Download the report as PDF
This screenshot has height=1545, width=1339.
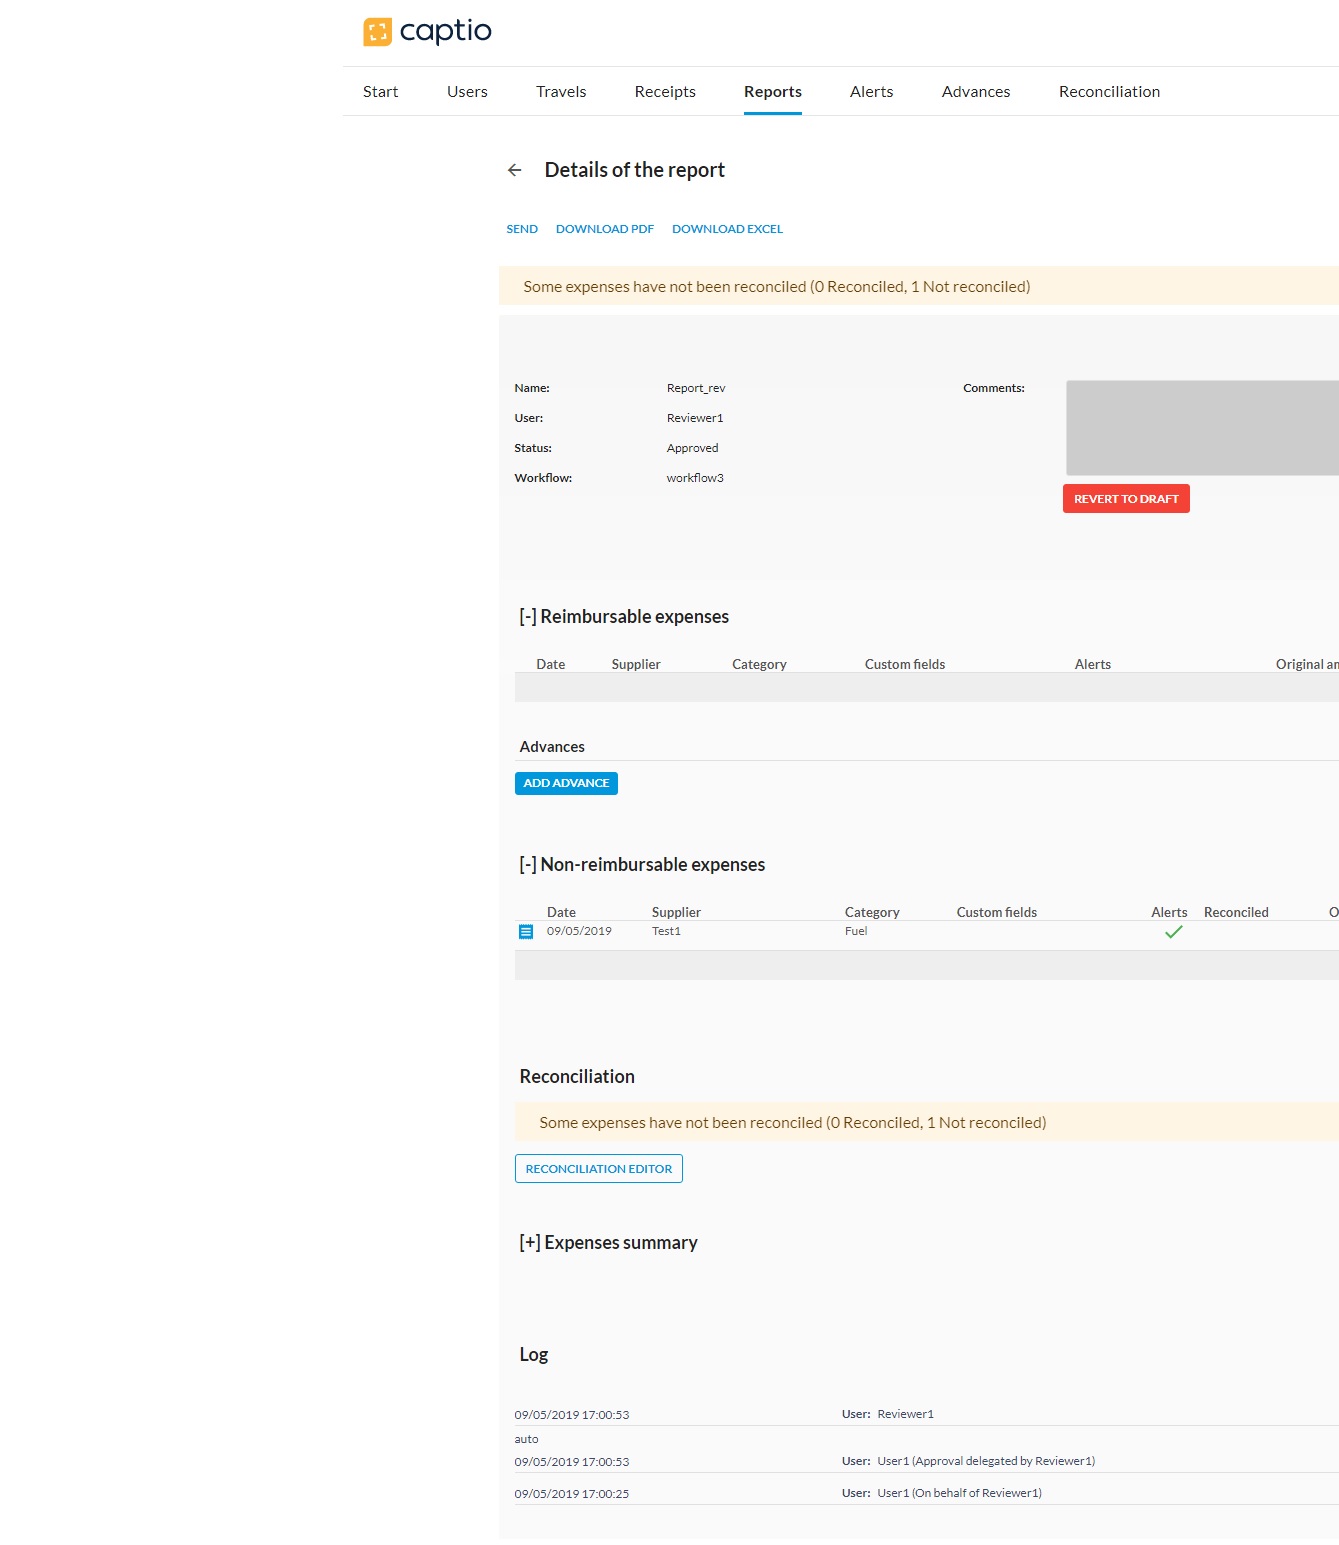pos(605,229)
